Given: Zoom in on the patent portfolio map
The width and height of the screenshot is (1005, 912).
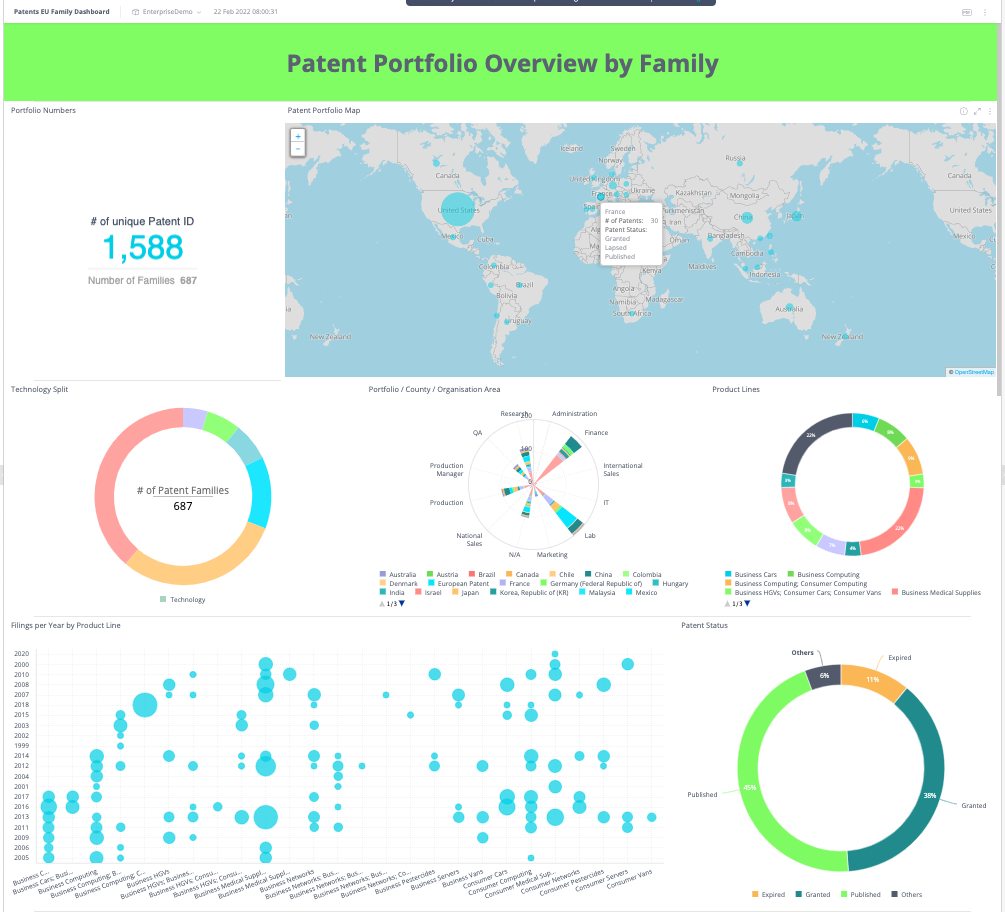Looking at the screenshot, I should (297, 137).
